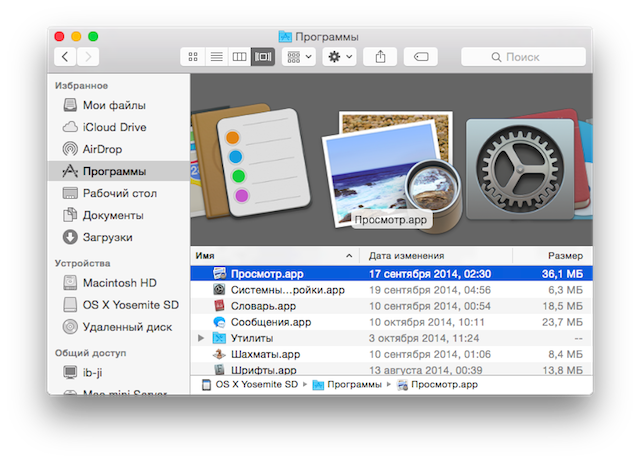The width and height of the screenshot is (640, 462).
Task: Select the Просмотр.app row in list
Action: pos(391,274)
